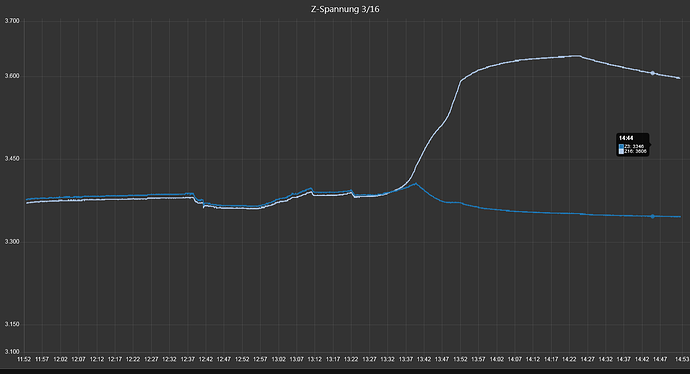Click the Z3 curve peak near 13:40
The height and width of the screenshot is (374, 690).
pyautogui.click(x=416, y=183)
